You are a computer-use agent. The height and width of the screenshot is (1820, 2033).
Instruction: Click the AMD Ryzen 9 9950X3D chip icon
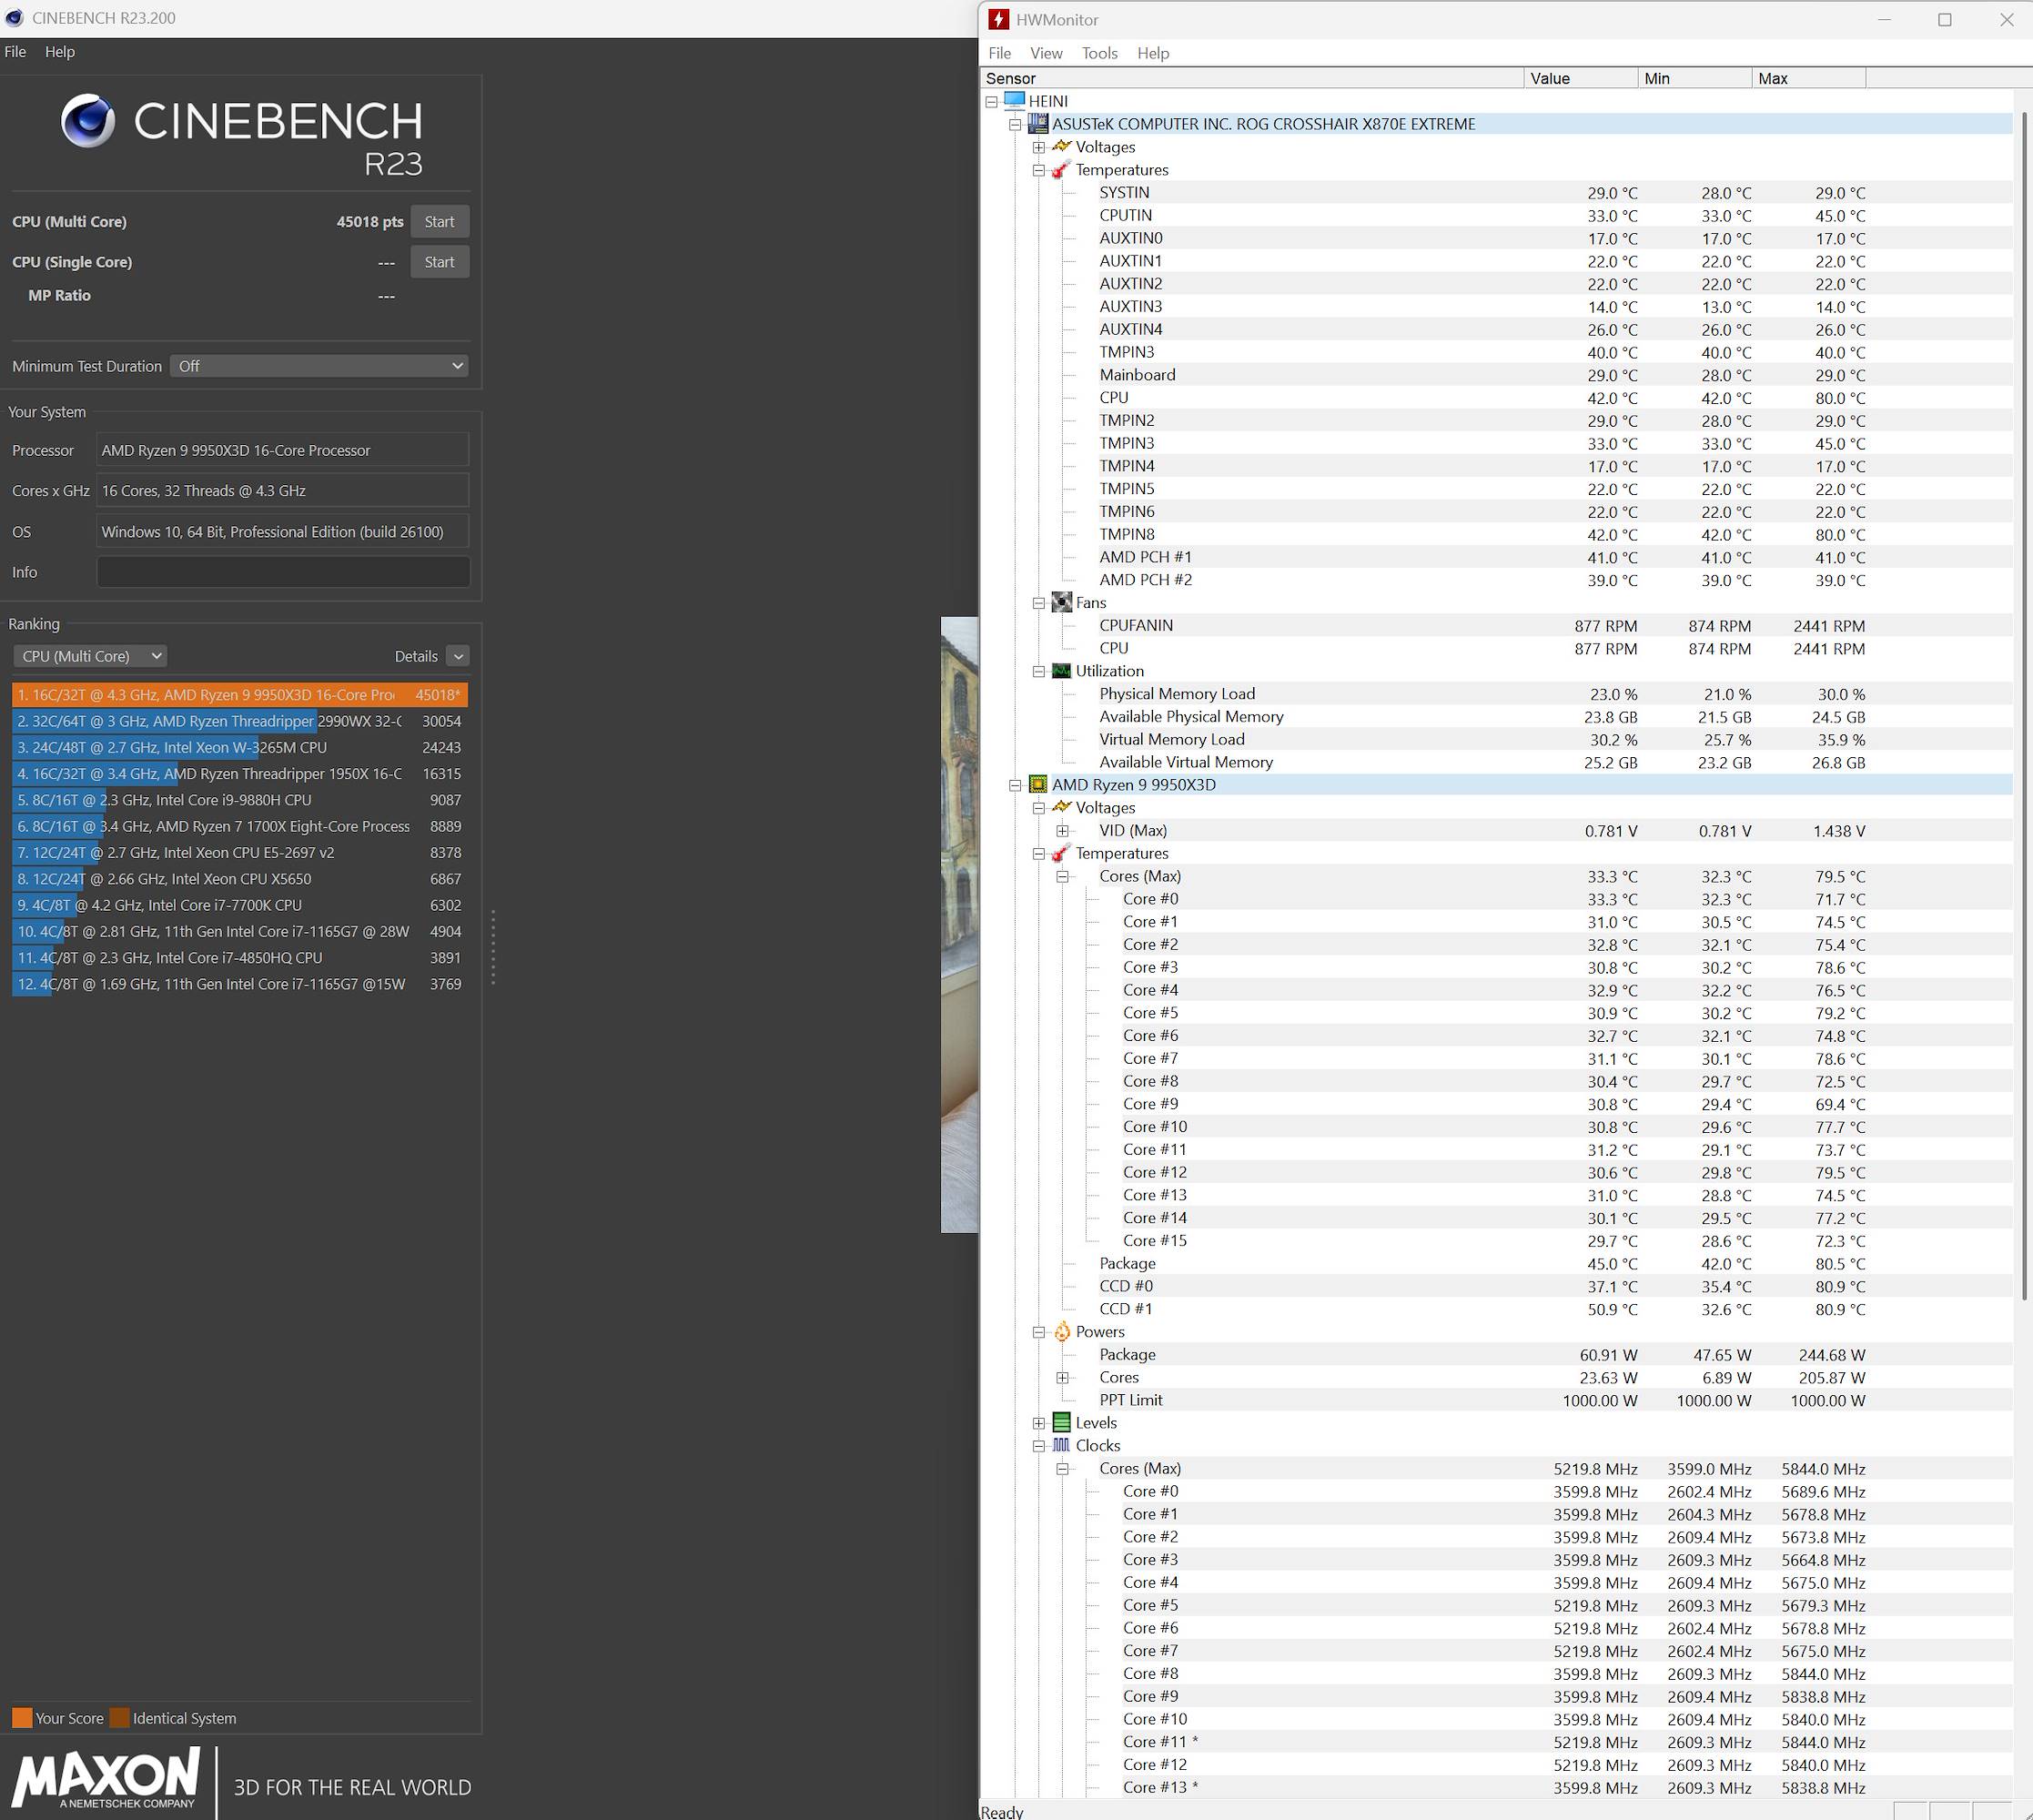tap(1038, 785)
